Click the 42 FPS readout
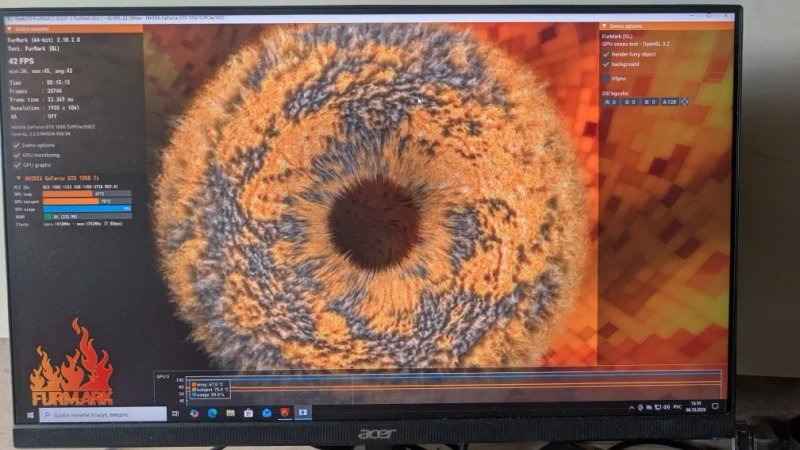The width and height of the screenshot is (800, 450). pyautogui.click(x=21, y=61)
